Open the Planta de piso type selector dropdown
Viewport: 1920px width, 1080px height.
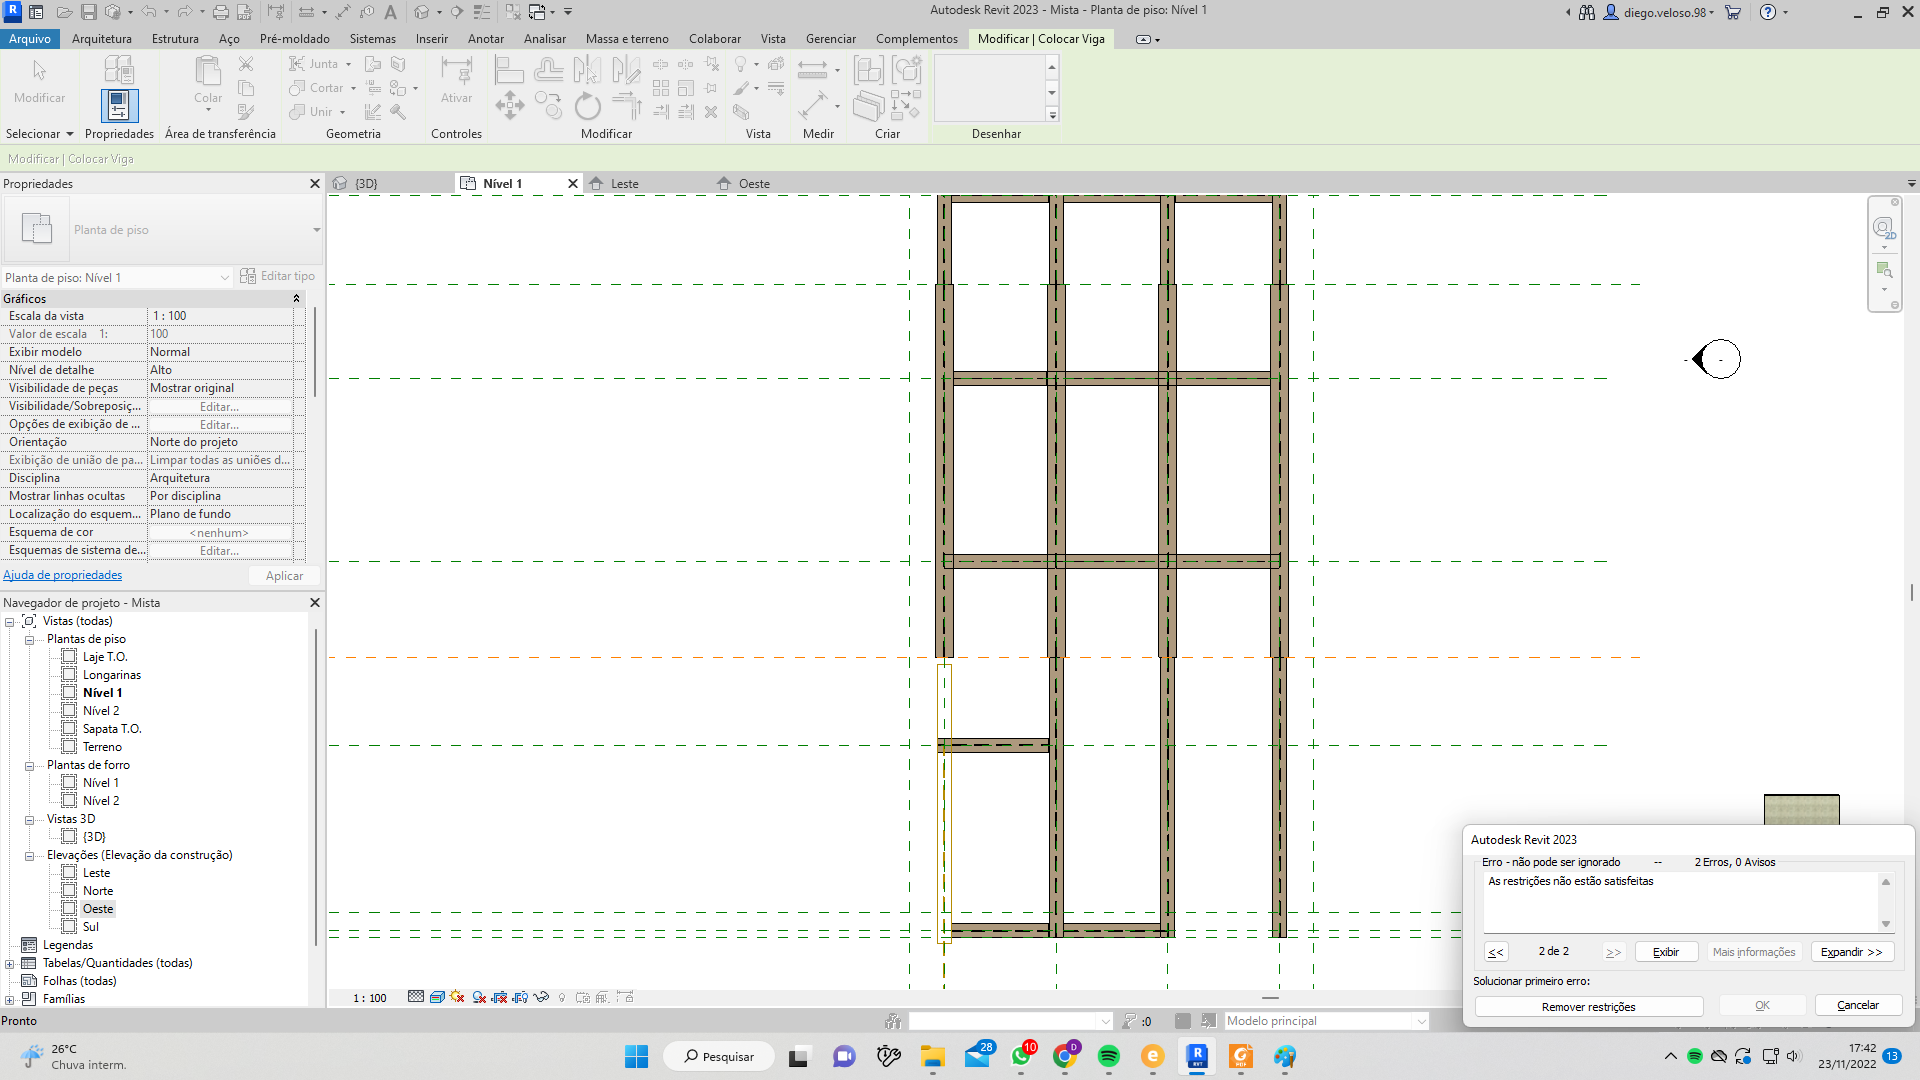316,230
